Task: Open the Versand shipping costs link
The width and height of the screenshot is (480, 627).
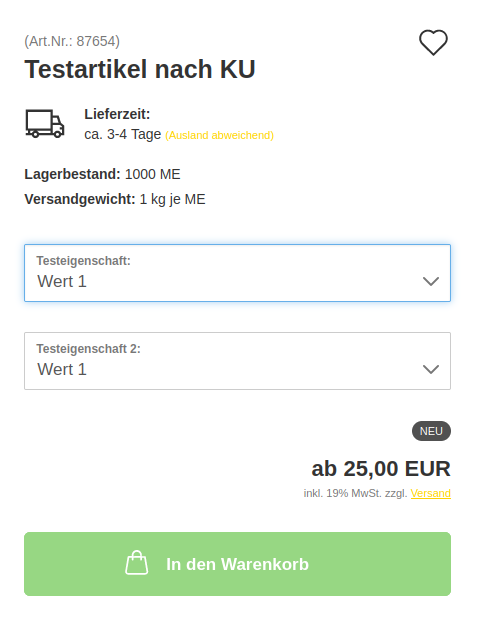Action: [430, 493]
